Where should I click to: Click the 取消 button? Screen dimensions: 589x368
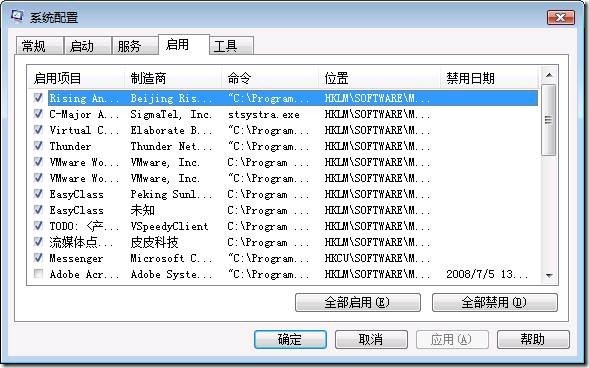tap(371, 339)
